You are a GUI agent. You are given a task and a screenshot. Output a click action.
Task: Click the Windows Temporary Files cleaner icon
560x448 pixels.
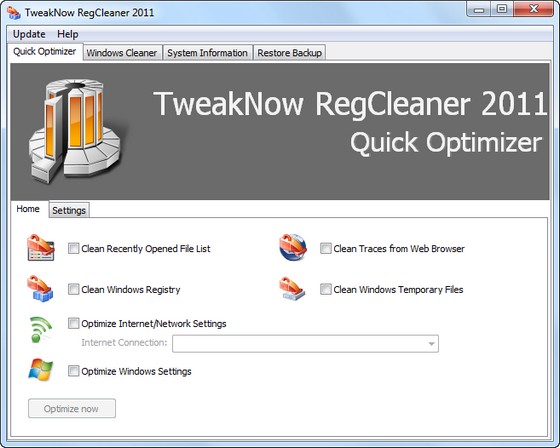(292, 289)
